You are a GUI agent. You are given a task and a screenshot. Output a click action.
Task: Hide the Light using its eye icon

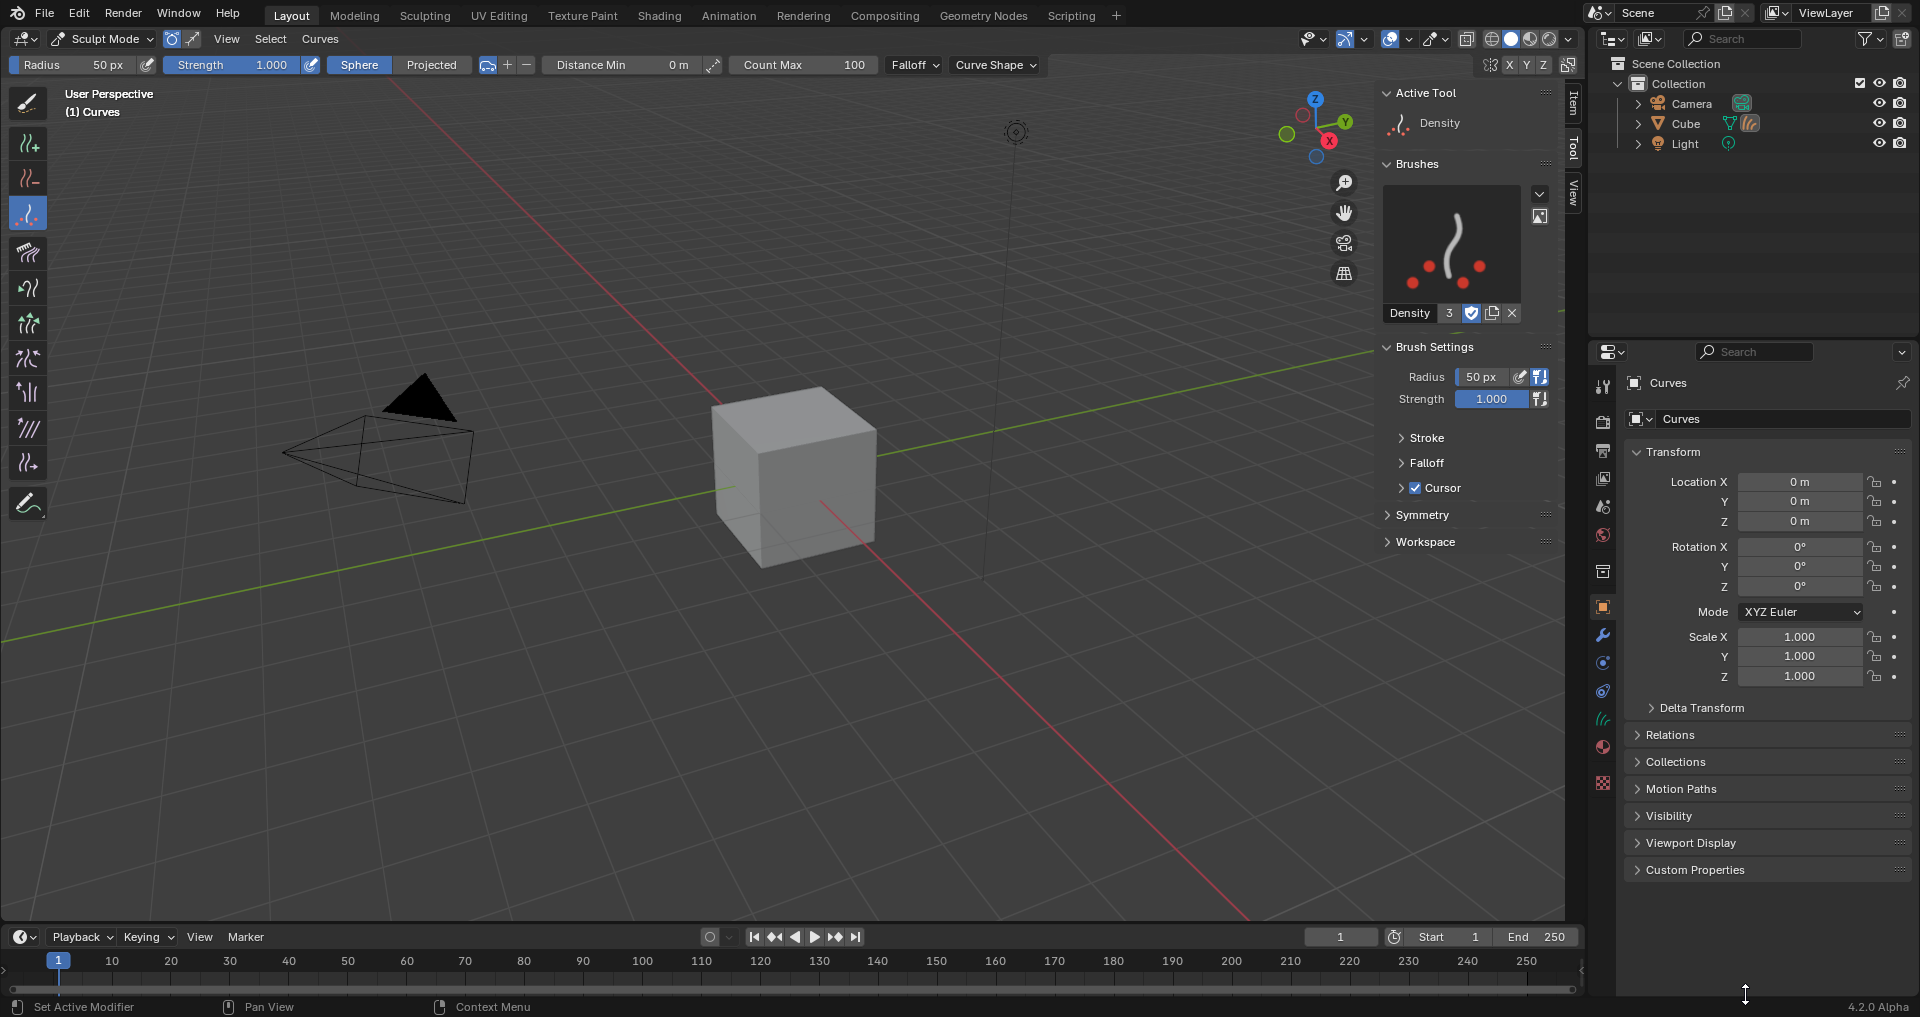1879,143
